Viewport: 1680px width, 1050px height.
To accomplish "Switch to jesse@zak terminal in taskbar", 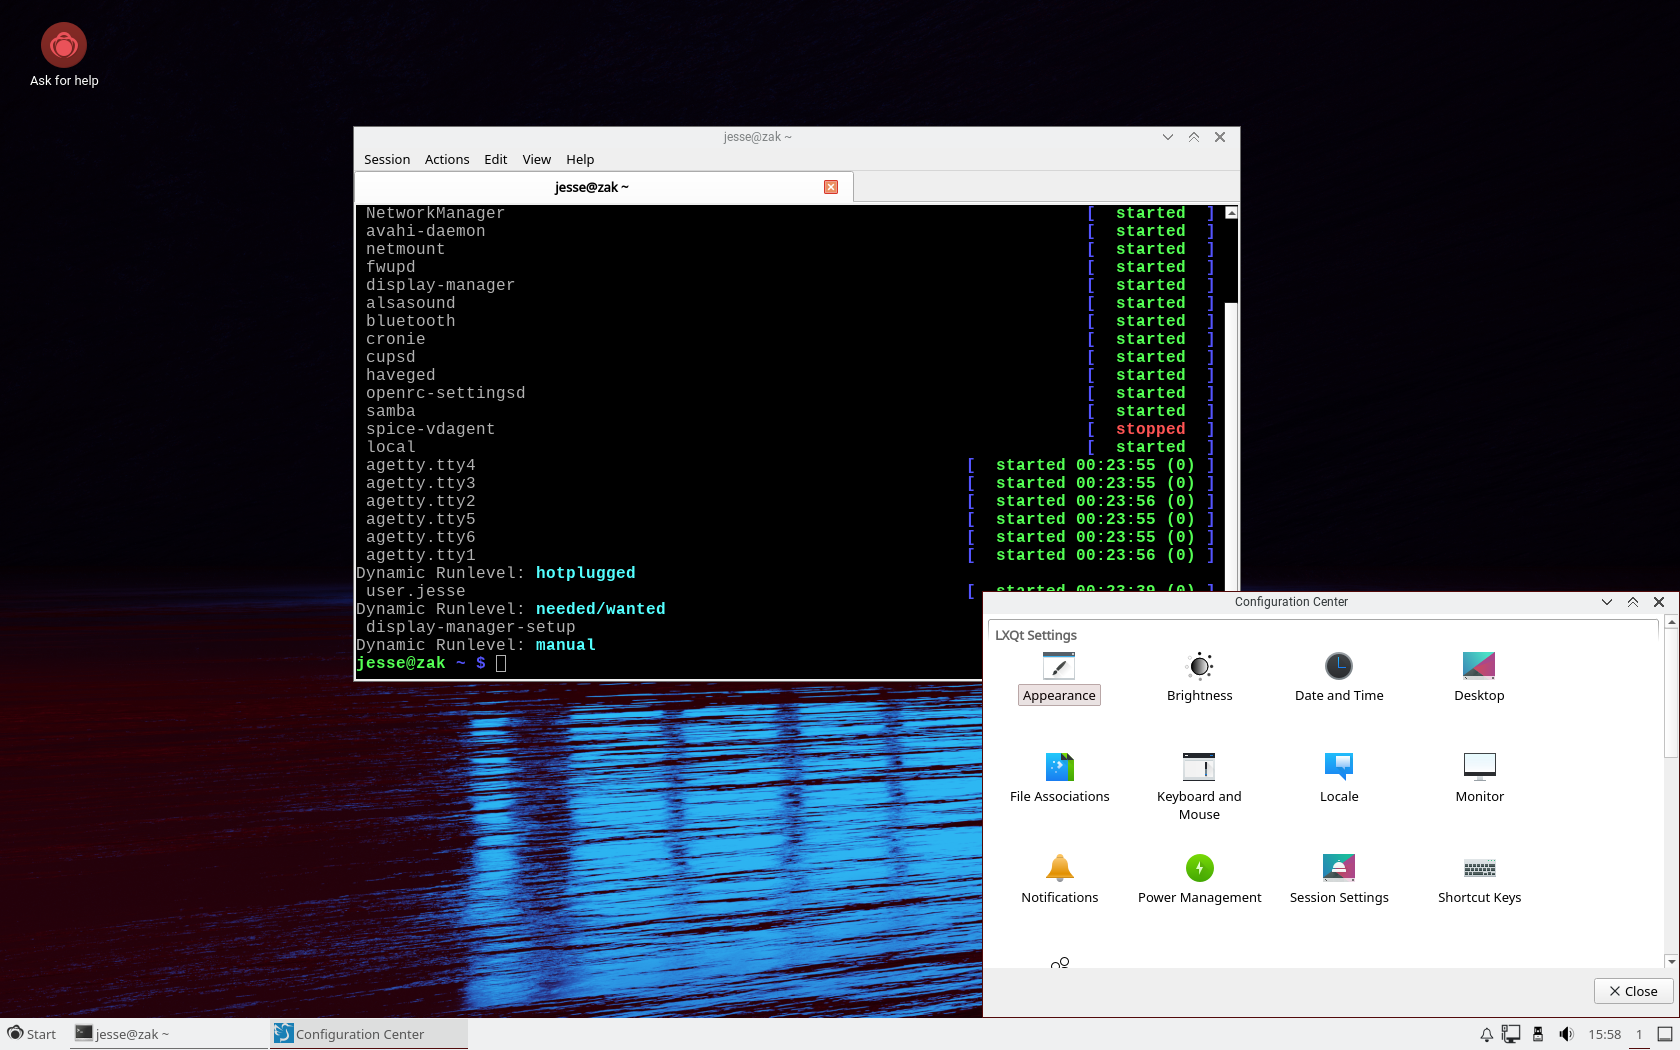I will pos(167,1034).
